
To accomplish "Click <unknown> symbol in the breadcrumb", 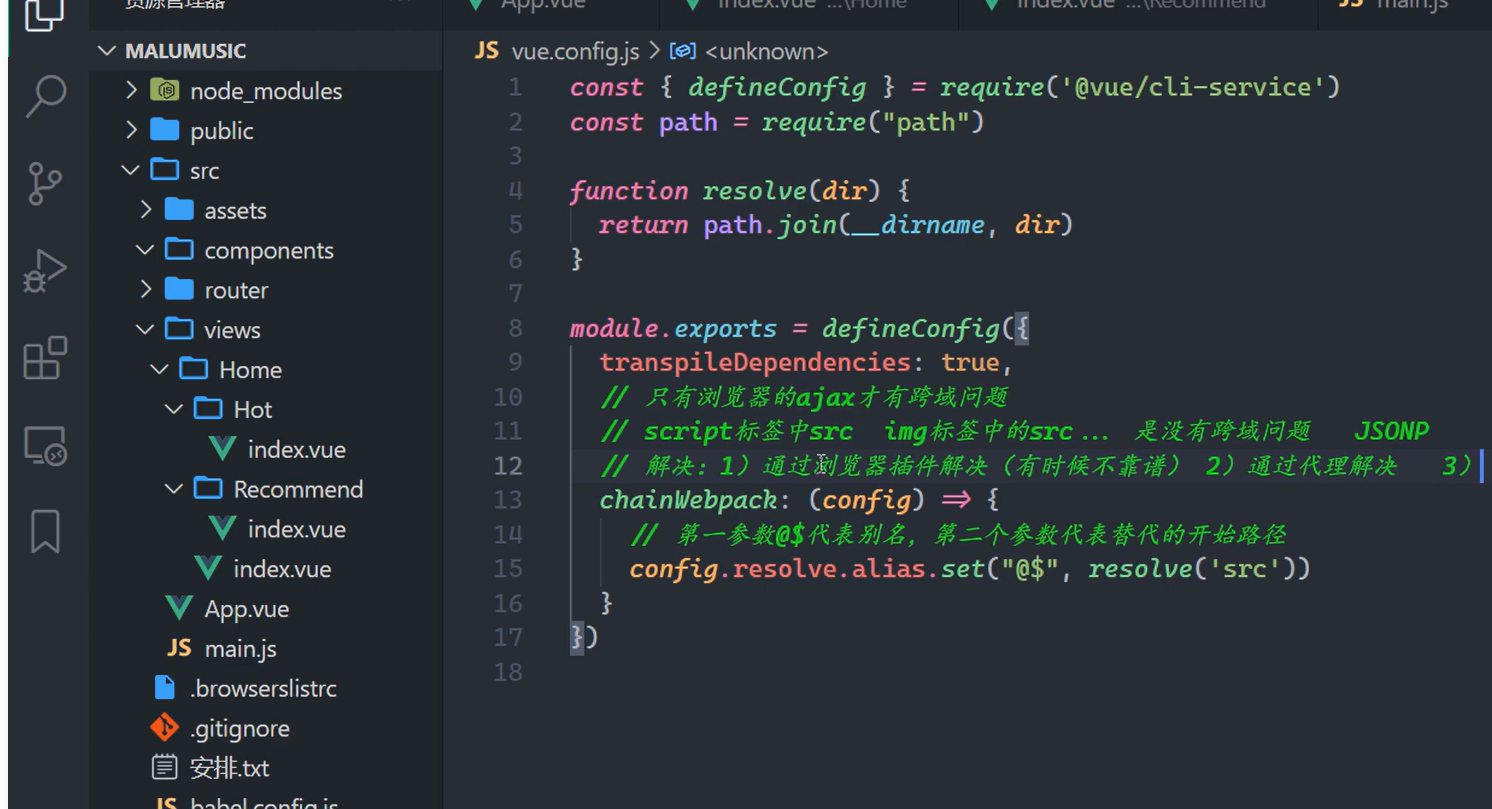I will tap(767, 51).
